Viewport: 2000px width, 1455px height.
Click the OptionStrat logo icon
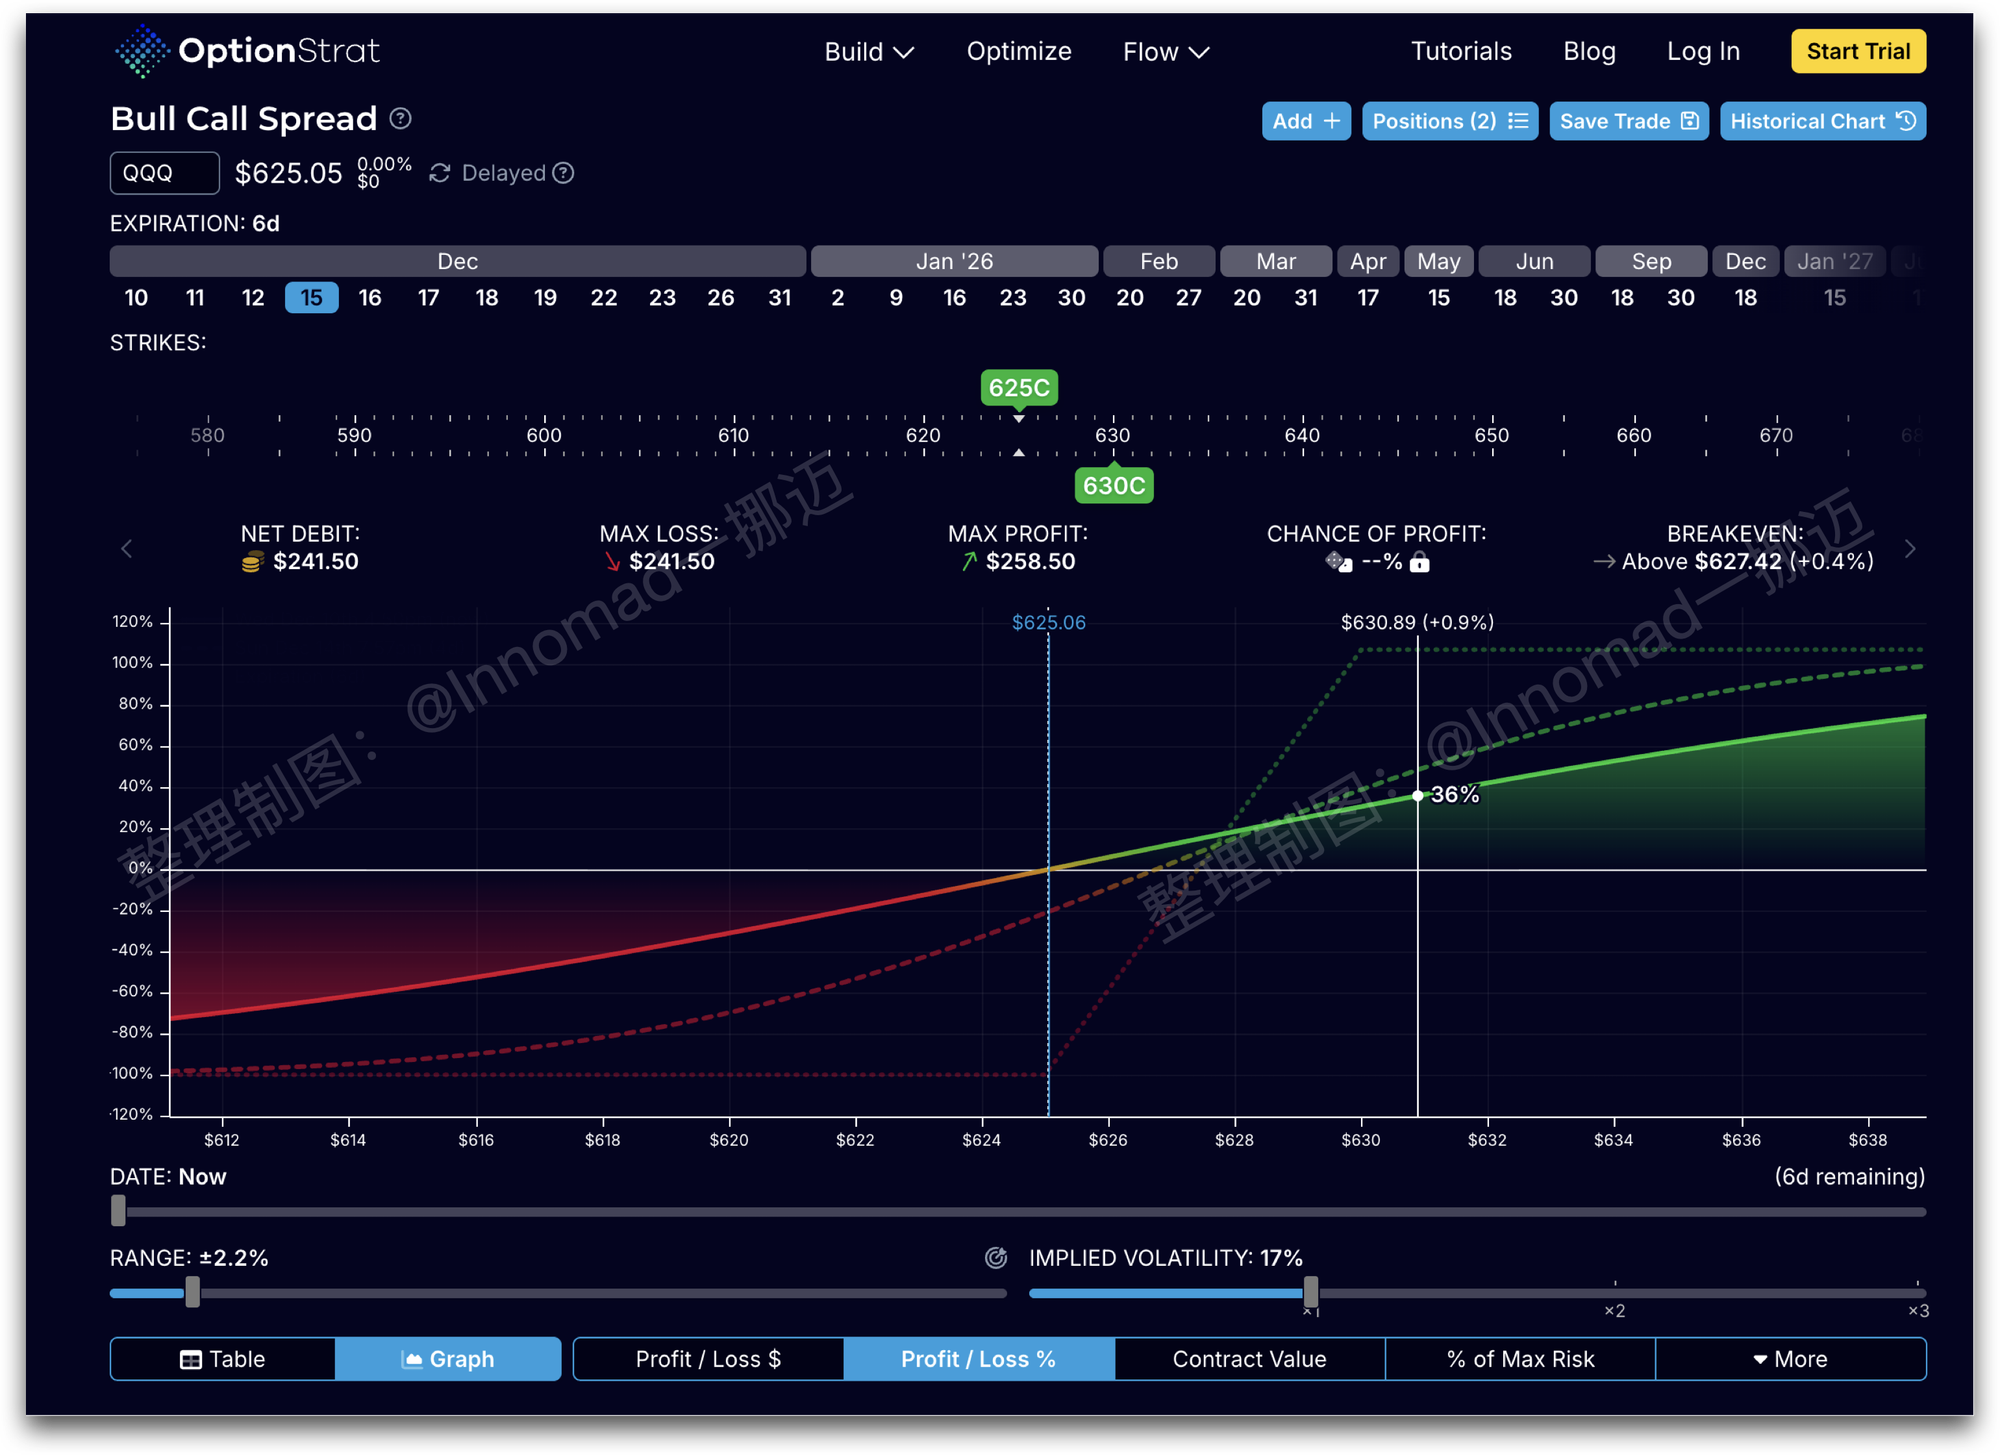tap(142, 51)
